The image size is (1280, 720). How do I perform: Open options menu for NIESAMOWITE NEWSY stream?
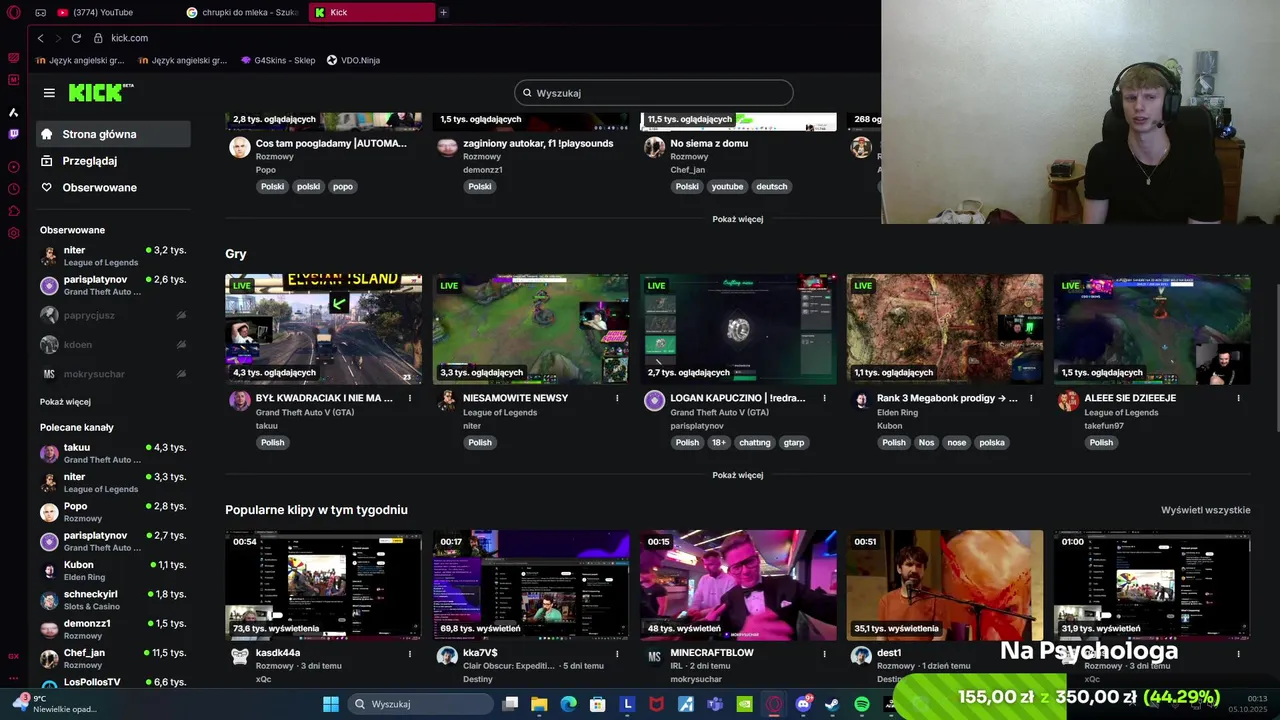click(x=617, y=398)
